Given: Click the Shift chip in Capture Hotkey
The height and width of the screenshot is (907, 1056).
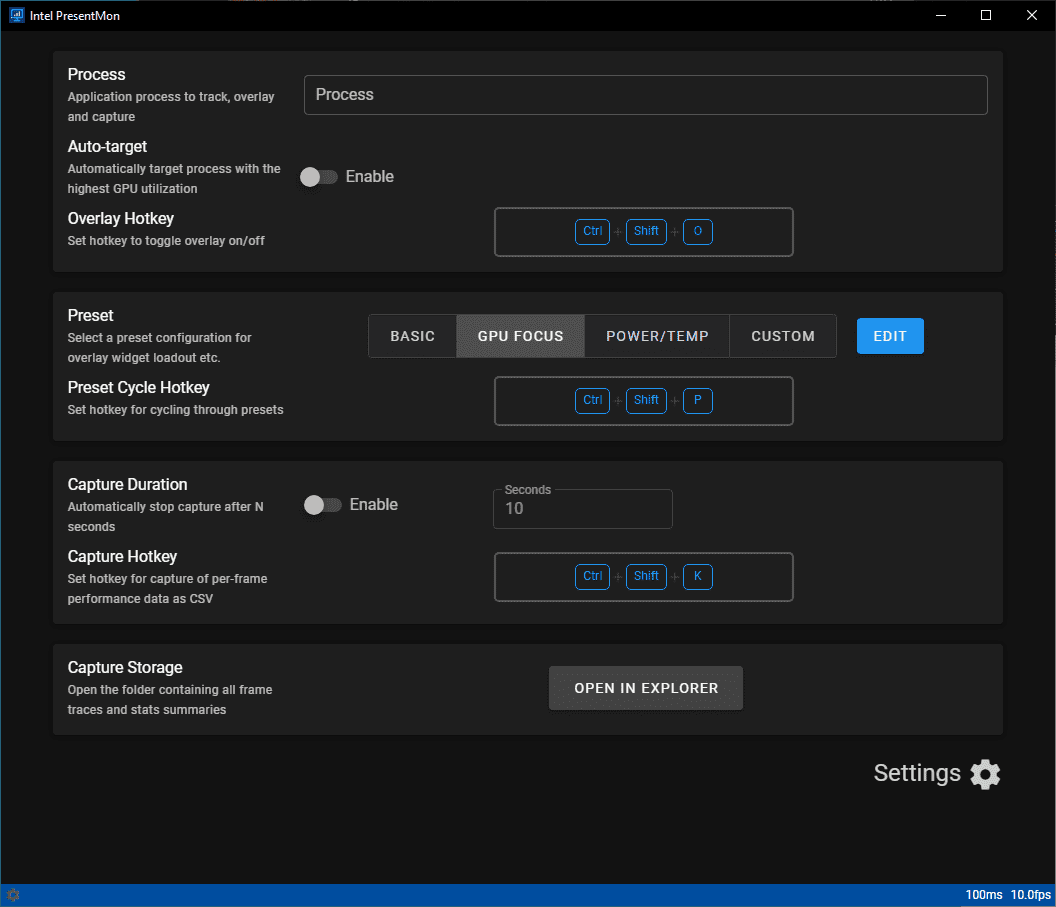Looking at the screenshot, I should click(x=647, y=576).
